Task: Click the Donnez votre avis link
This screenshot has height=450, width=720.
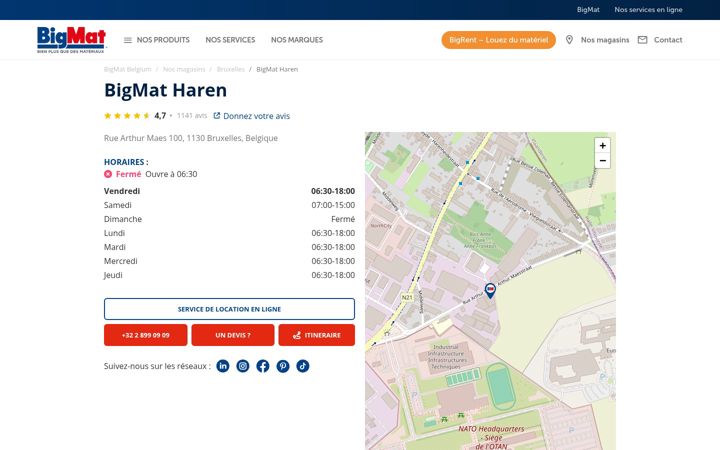Action: pos(256,116)
